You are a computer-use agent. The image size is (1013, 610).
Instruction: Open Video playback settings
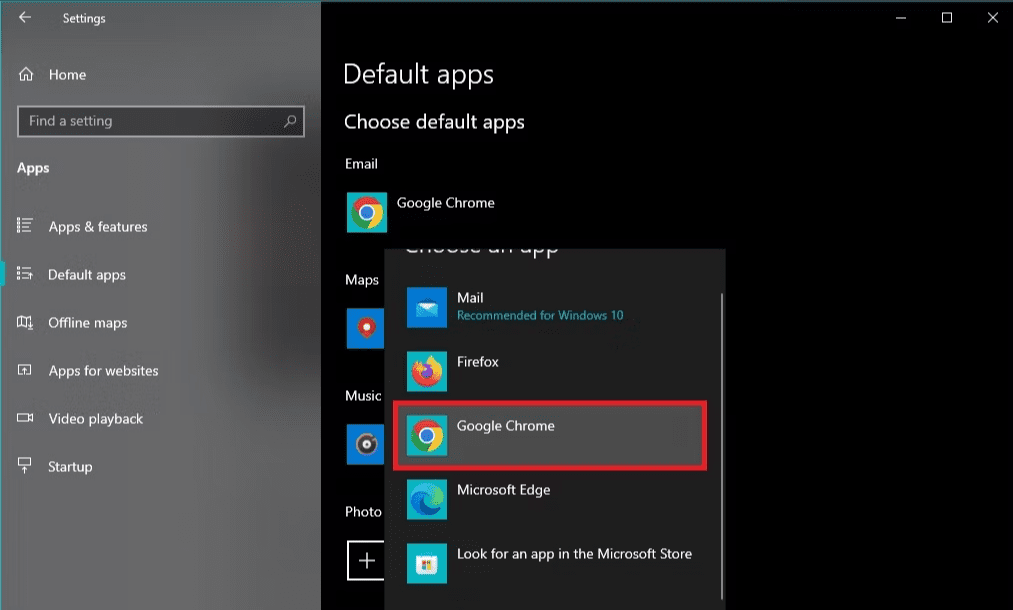click(x=95, y=419)
